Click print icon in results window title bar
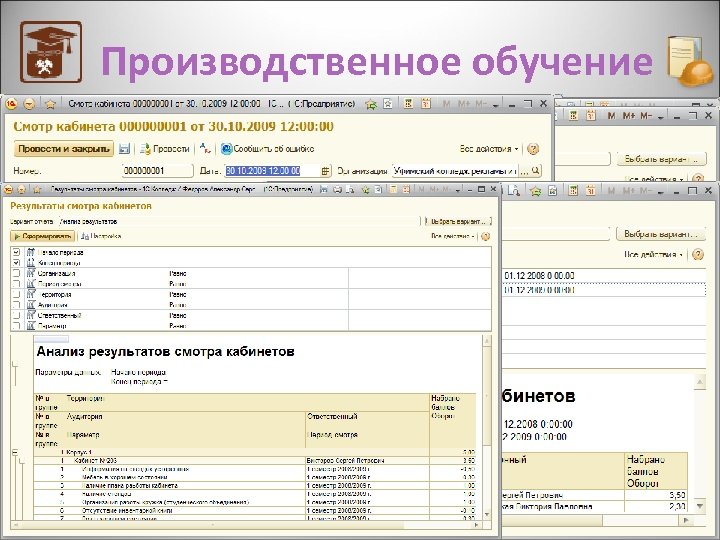Image resolution: width=720 pixels, height=540 pixels. (337, 189)
